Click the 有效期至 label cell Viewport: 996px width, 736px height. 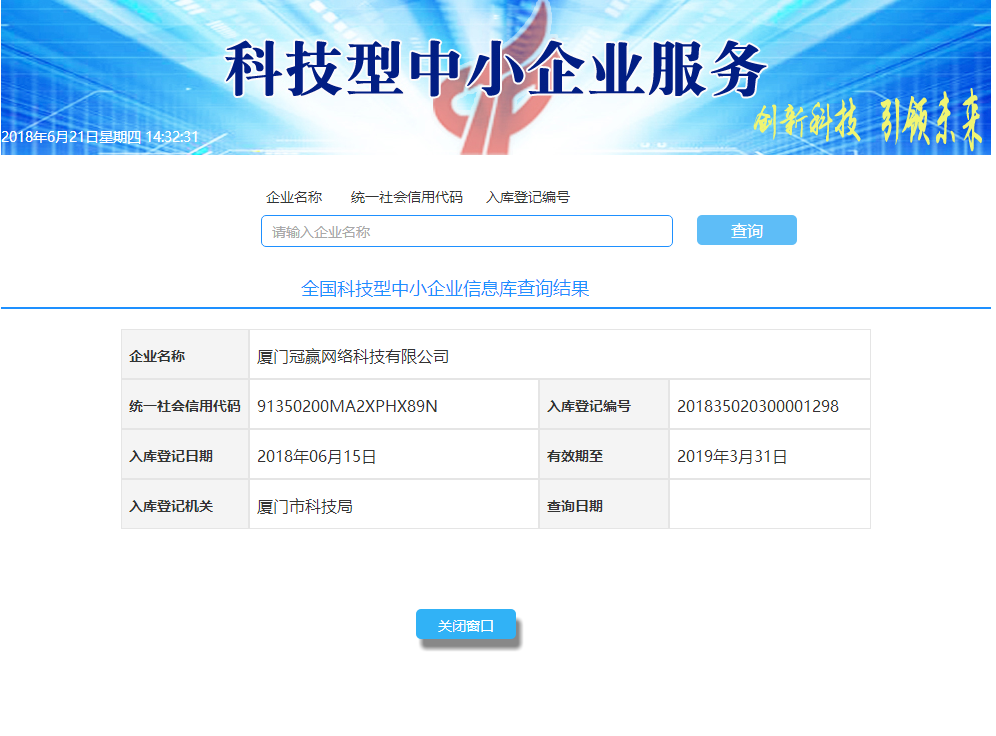604,455
